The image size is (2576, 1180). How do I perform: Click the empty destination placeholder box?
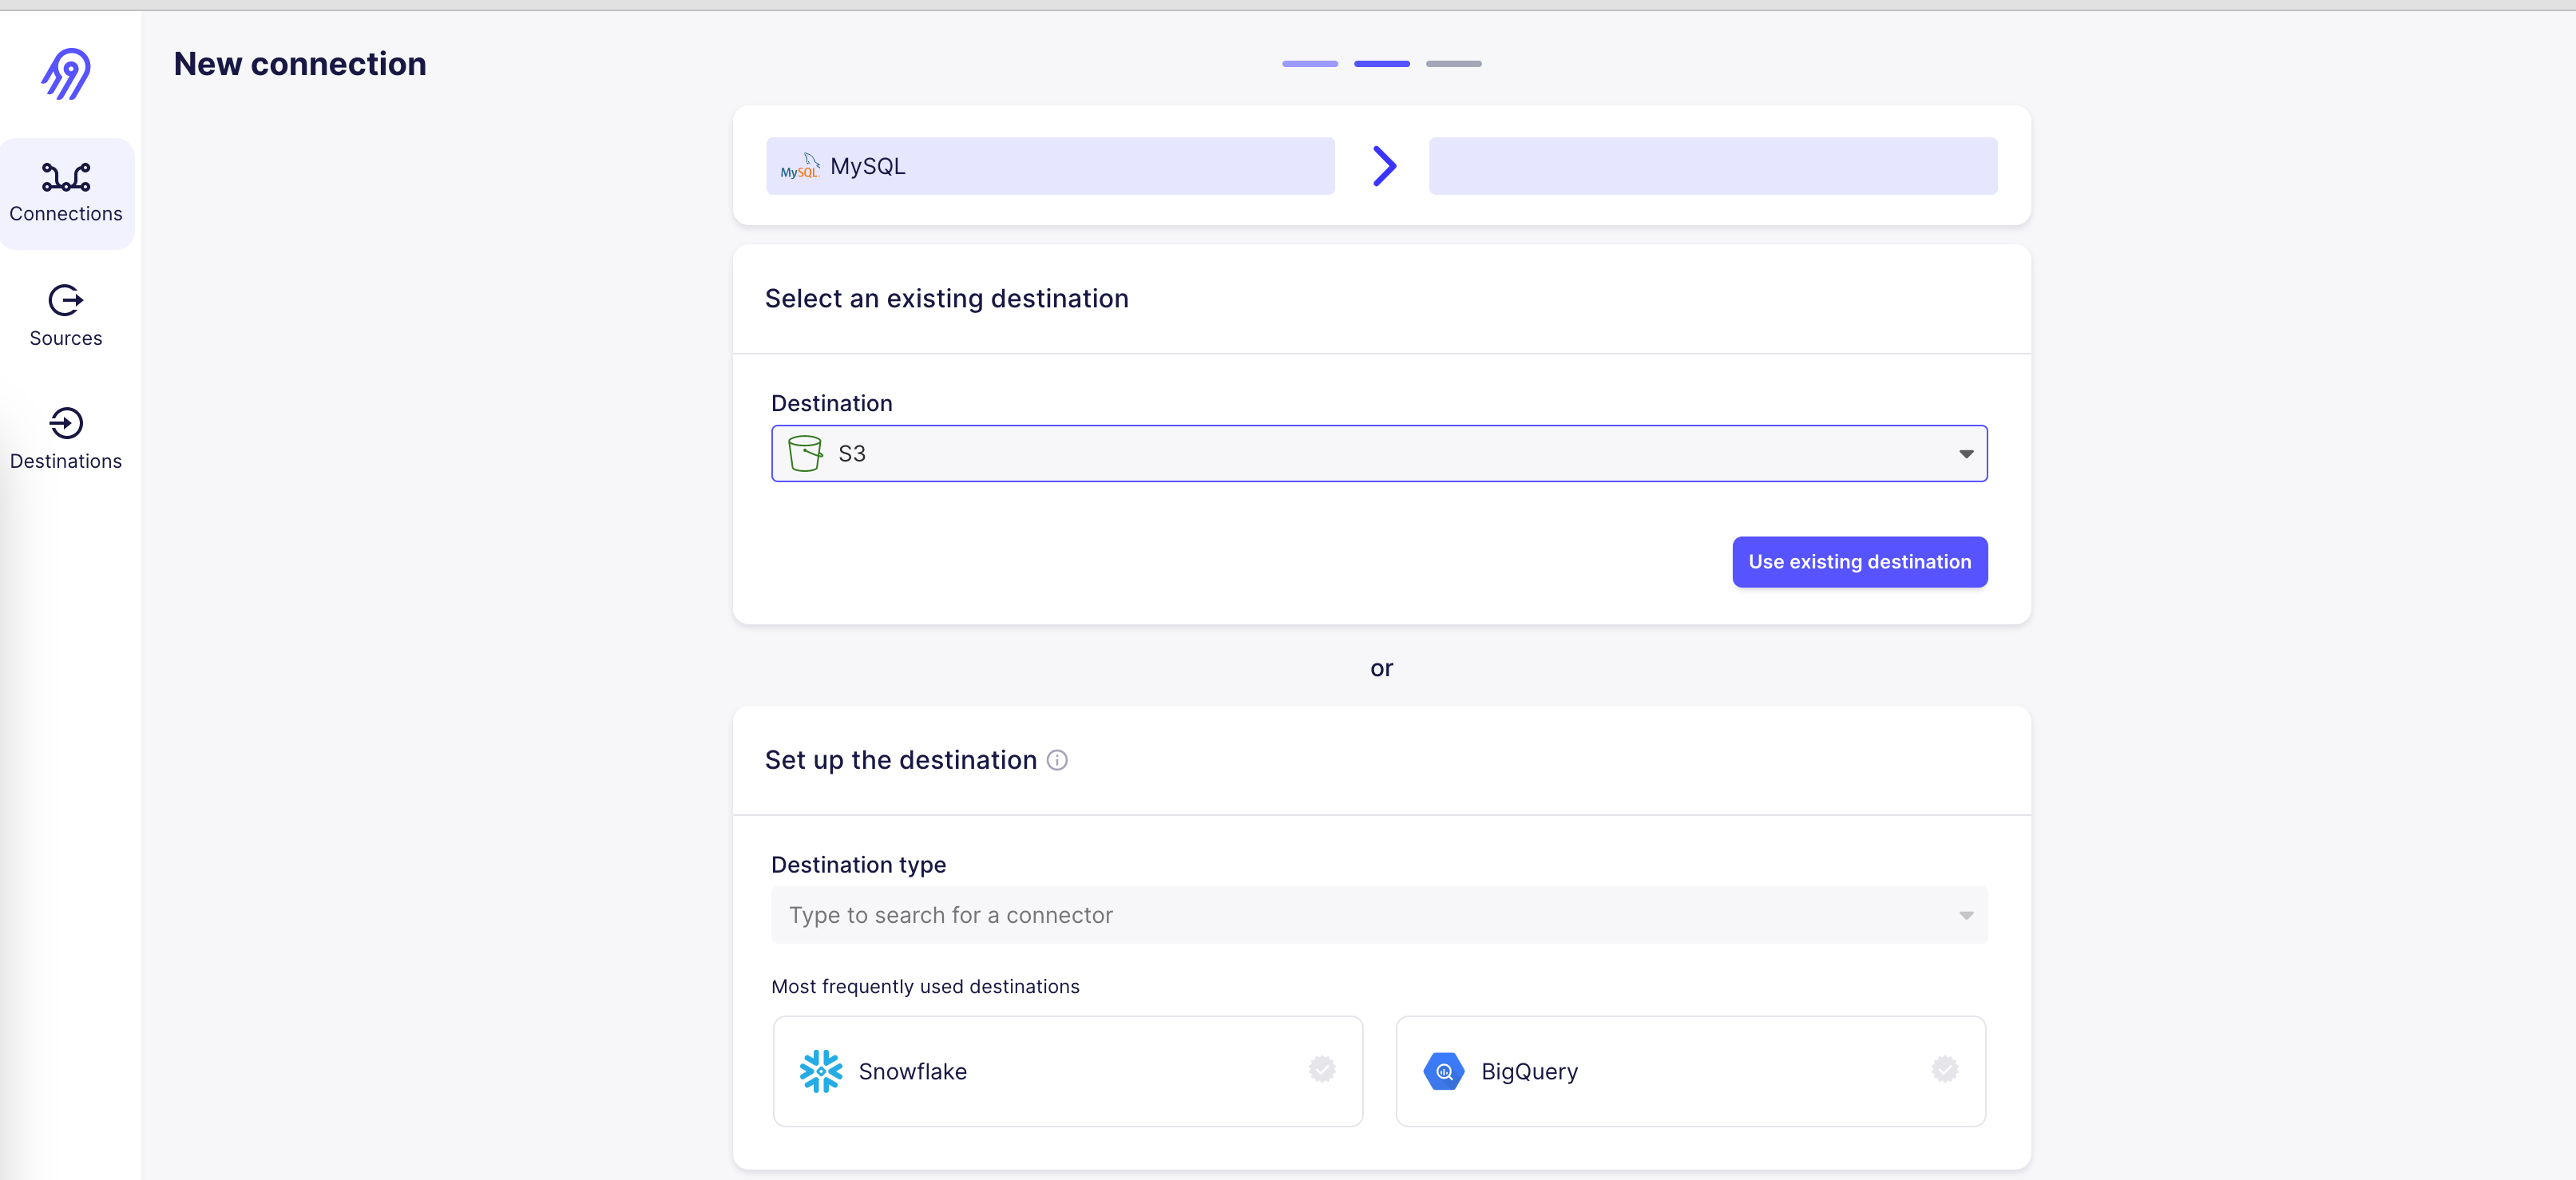point(1712,166)
